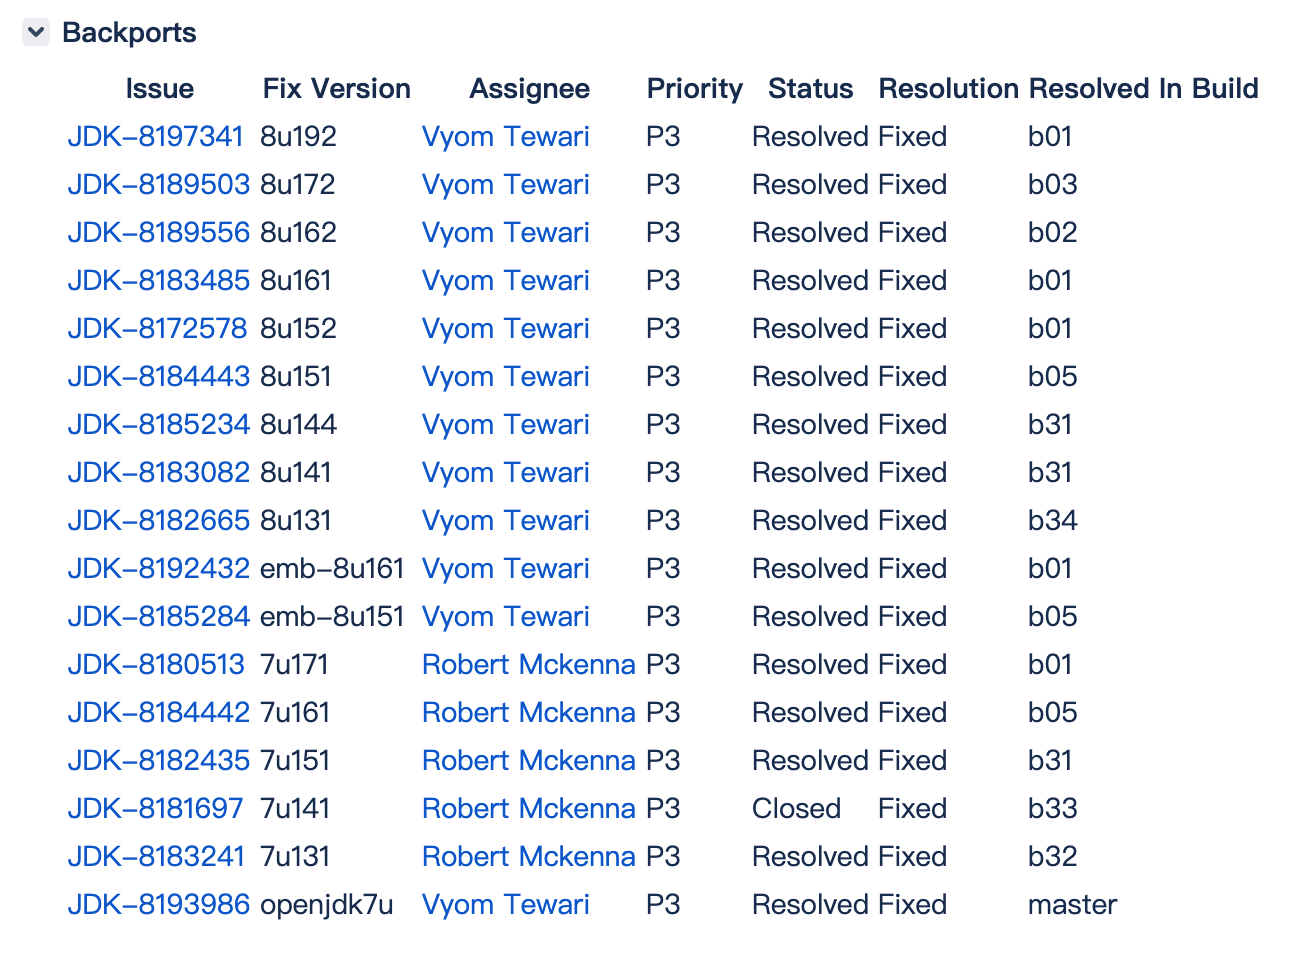Sort the table by Resolved In Build column
The height and width of the screenshot is (954, 1314).
click(1143, 88)
